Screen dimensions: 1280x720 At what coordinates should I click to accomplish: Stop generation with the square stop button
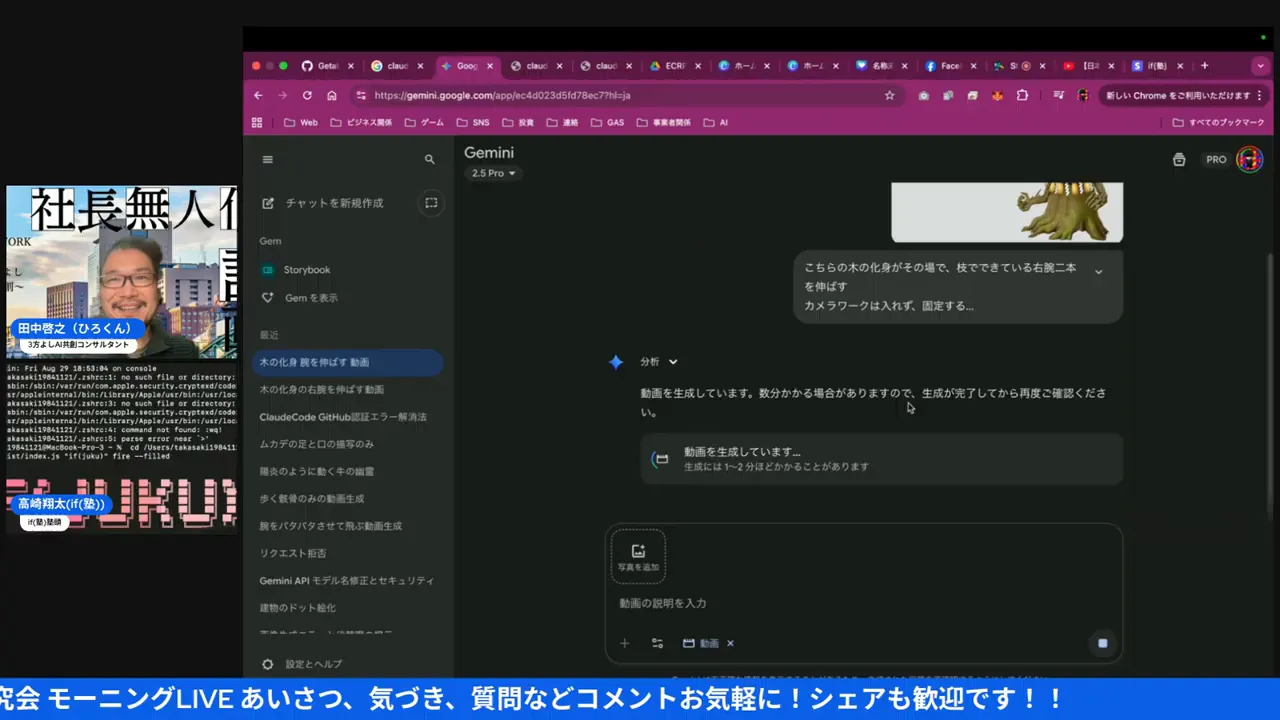pos(1102,643)
